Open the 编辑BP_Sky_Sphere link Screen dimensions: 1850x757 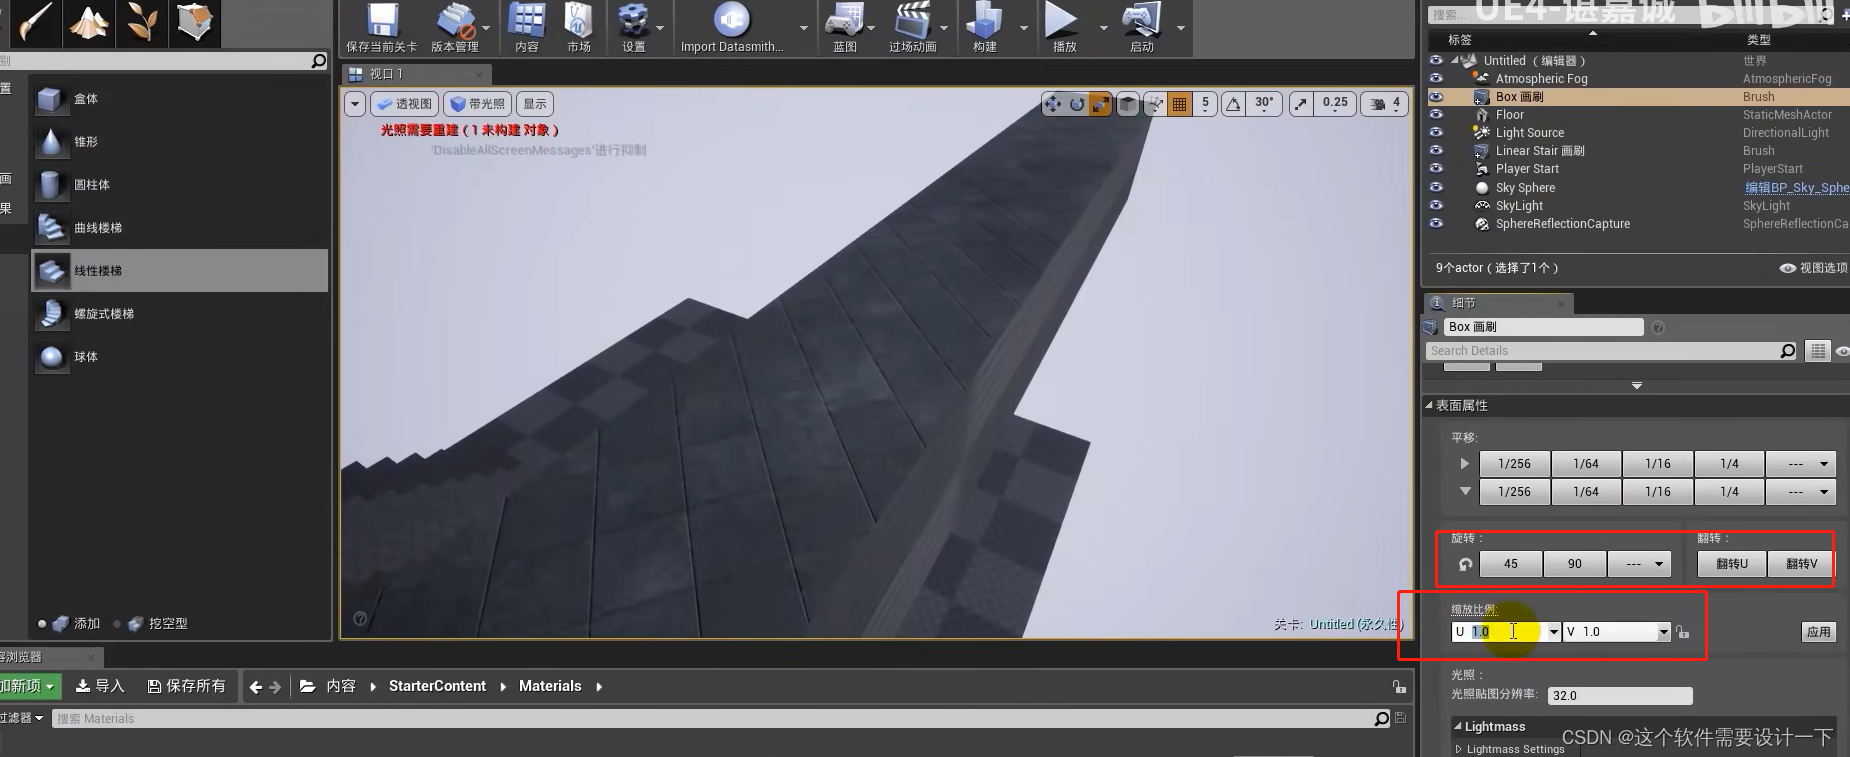click(x=1797, y=188)
